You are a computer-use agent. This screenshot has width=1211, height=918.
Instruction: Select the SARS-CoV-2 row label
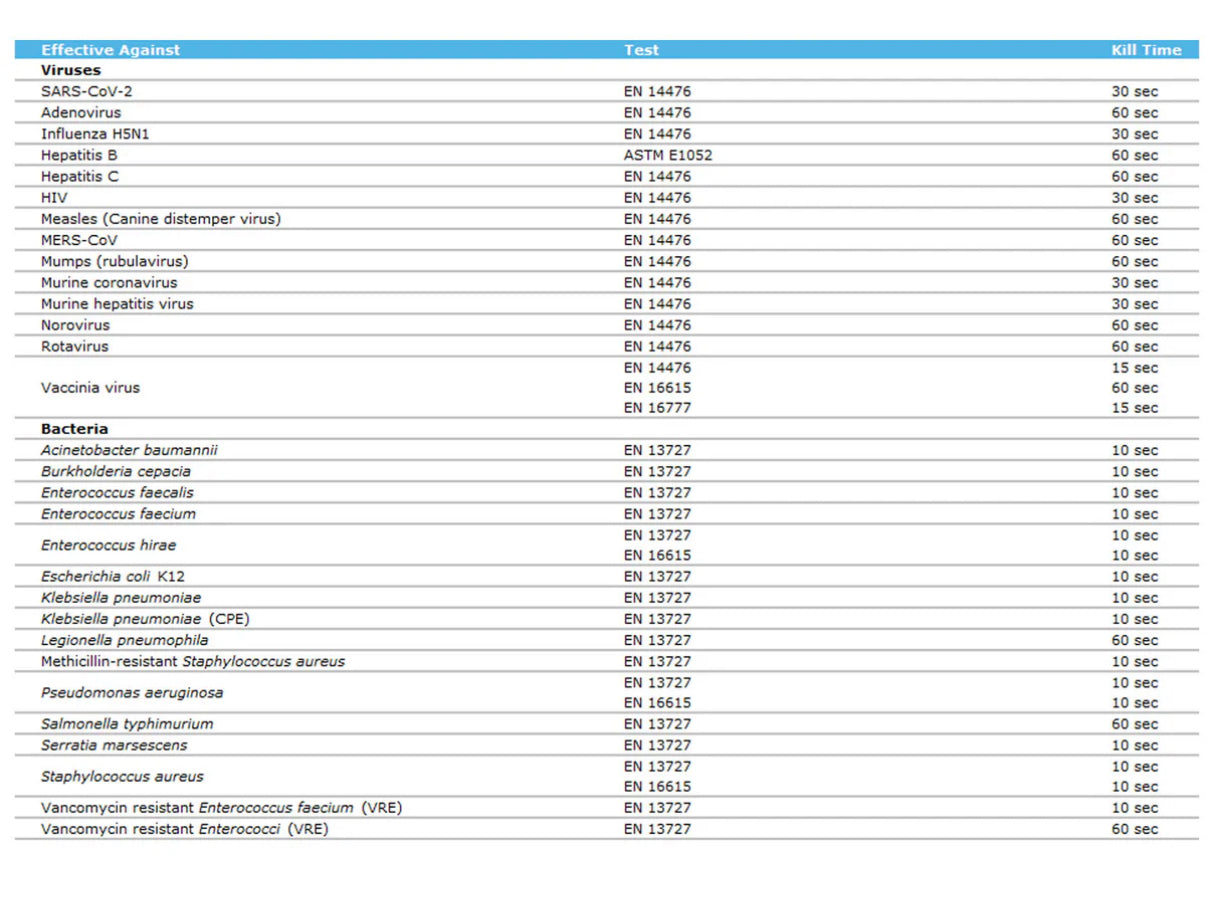[86, 91]
